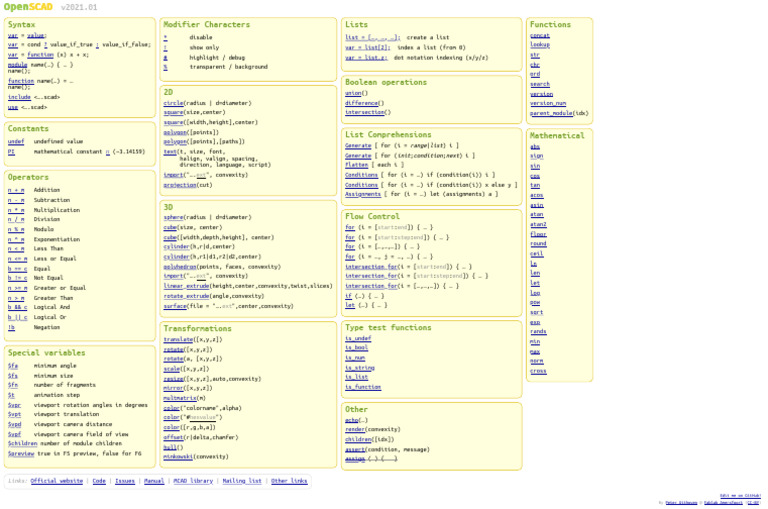Open the multmatrix(m) link
This screenshot has height=509, width=768.
tap(180, 398)
